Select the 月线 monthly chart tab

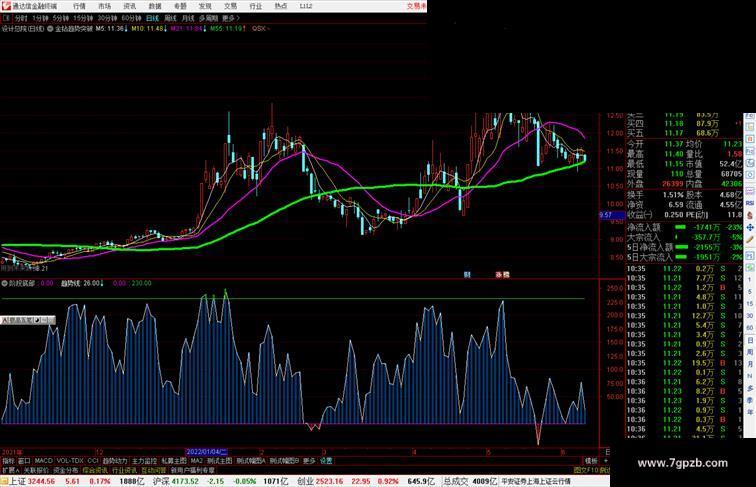click(x=188, y=18)
